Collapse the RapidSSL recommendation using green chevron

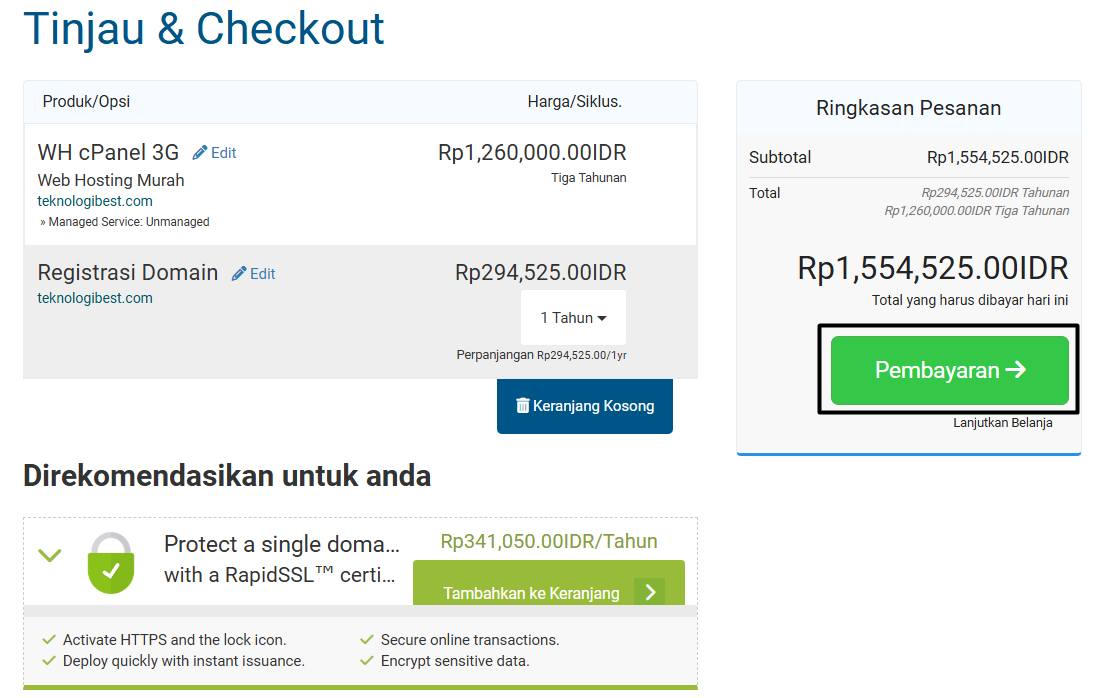50,555
